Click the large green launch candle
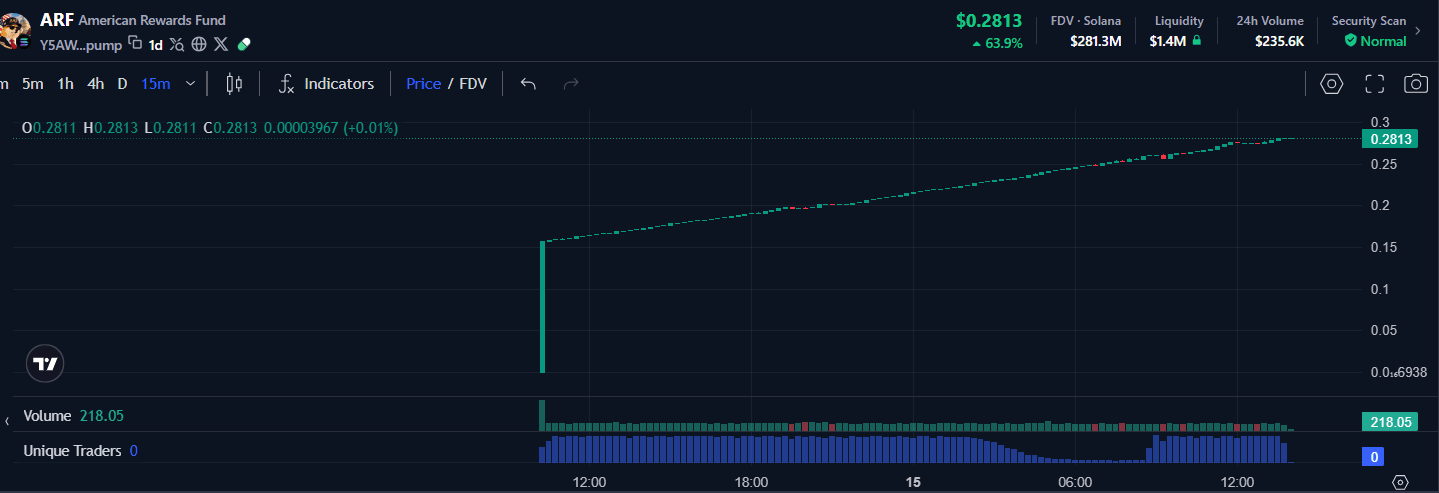Screen dimensions: 1439x493 pyautogui.click(x=543, y=307)
